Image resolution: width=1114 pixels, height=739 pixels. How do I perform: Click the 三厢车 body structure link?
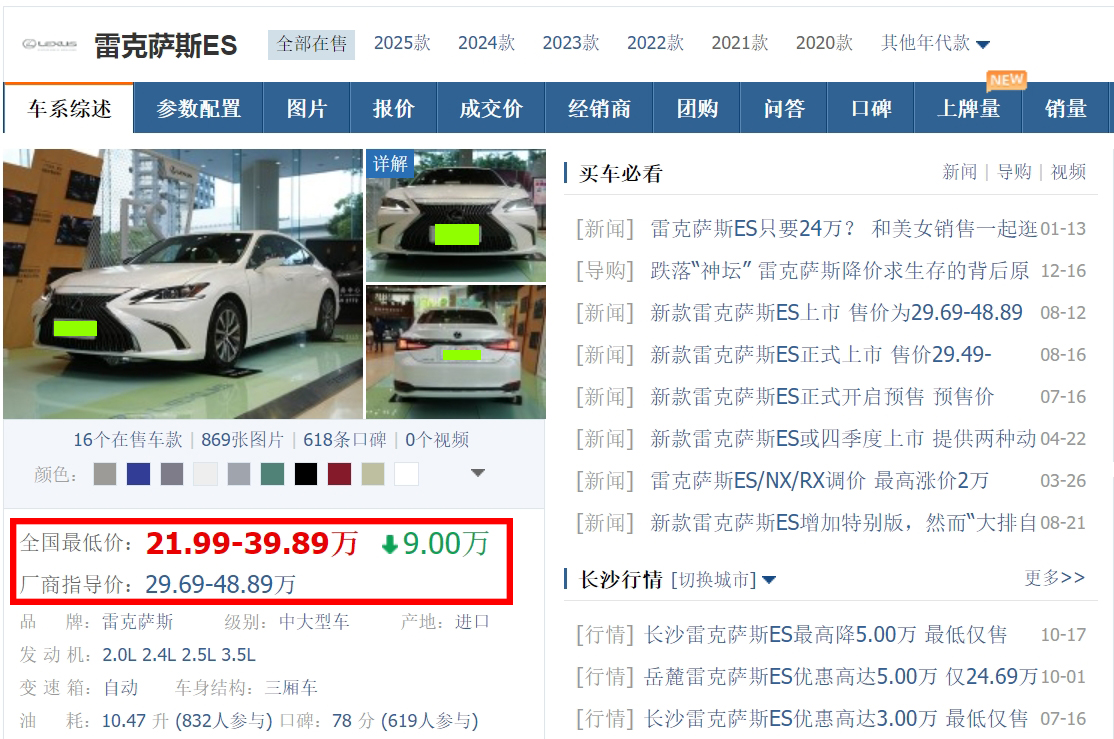(x=291, y=688)
